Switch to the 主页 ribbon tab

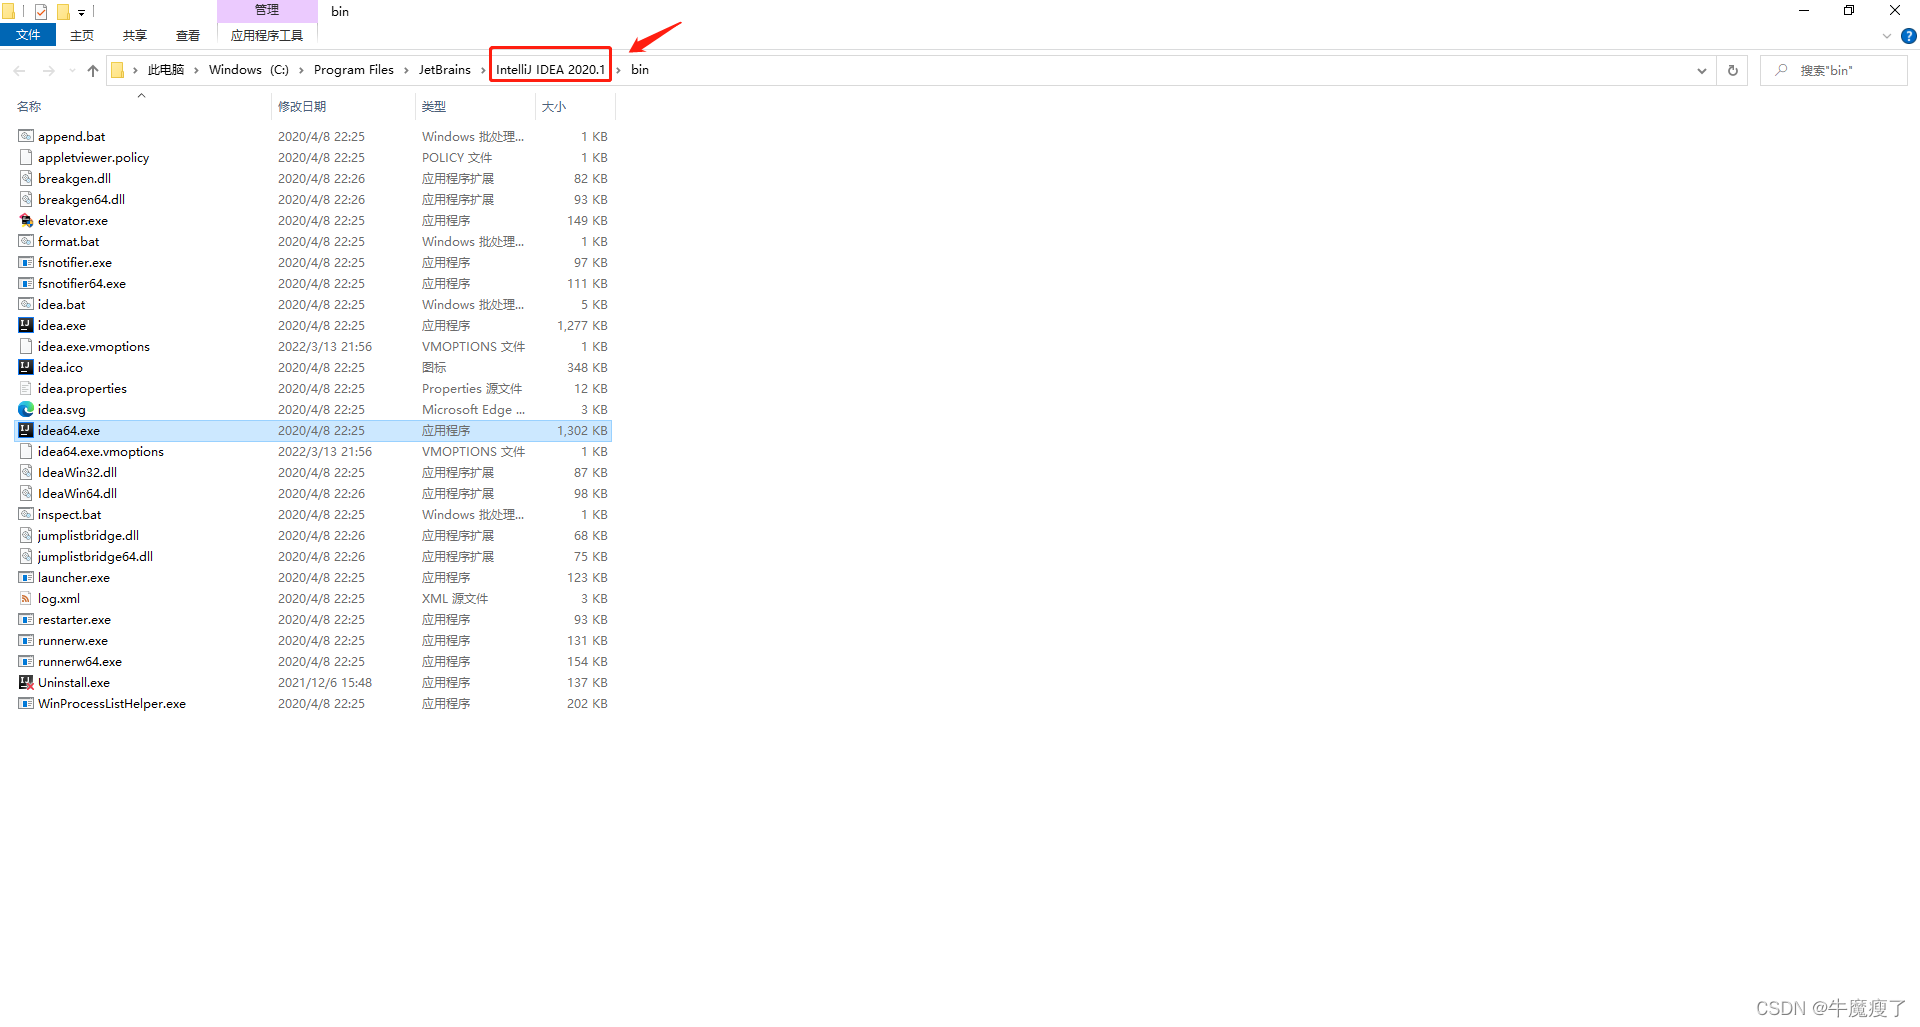click(82, 35)
